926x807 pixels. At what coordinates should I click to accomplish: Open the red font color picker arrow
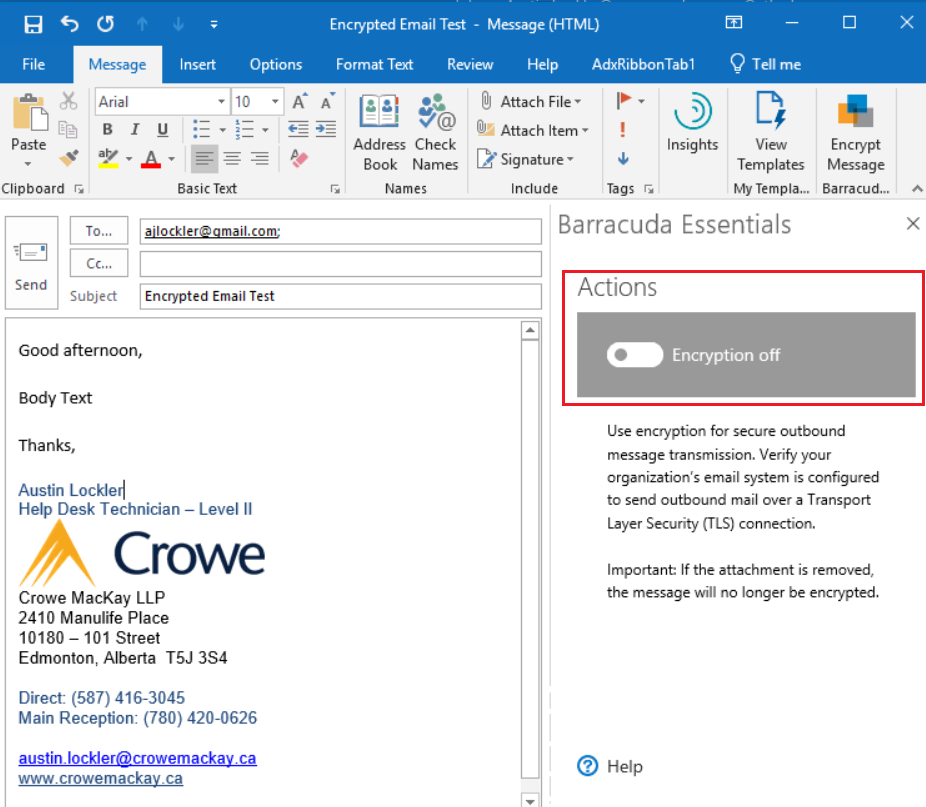pyautogui.click(x=172, y=159)
